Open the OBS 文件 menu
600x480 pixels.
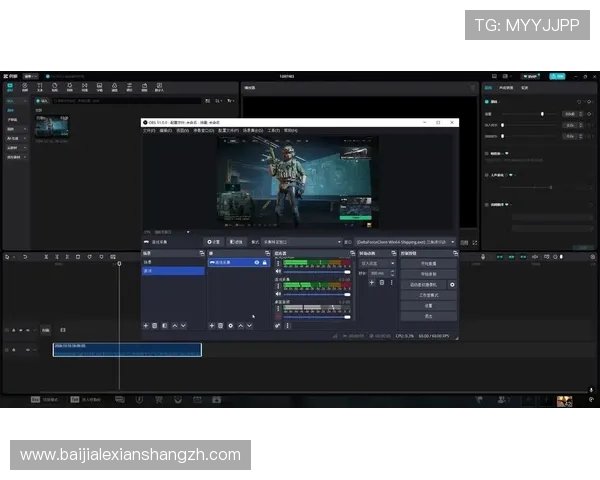(149, 130)
